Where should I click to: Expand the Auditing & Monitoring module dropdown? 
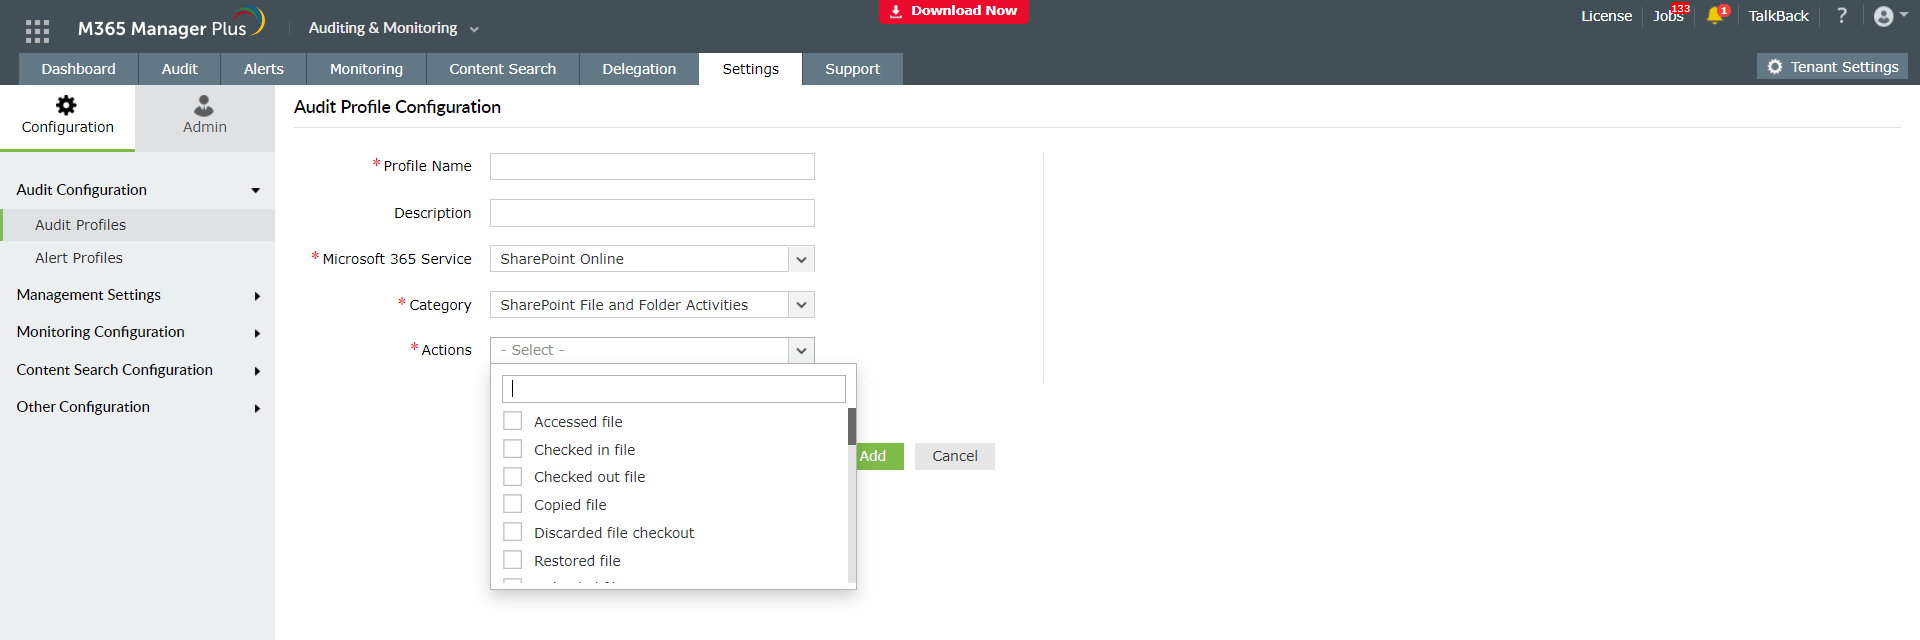(394, 28)
